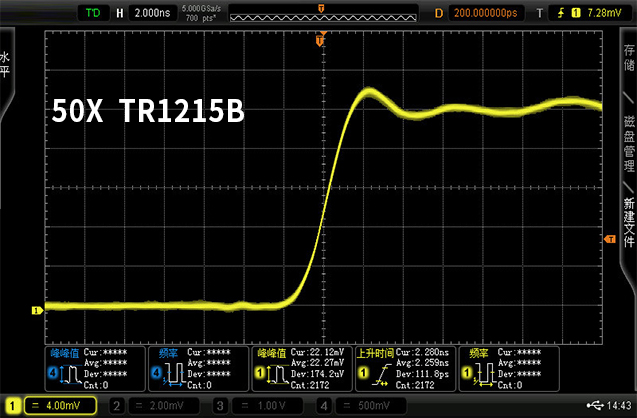
Task: Click the 14:43 clock display
Action: (619, 405)
